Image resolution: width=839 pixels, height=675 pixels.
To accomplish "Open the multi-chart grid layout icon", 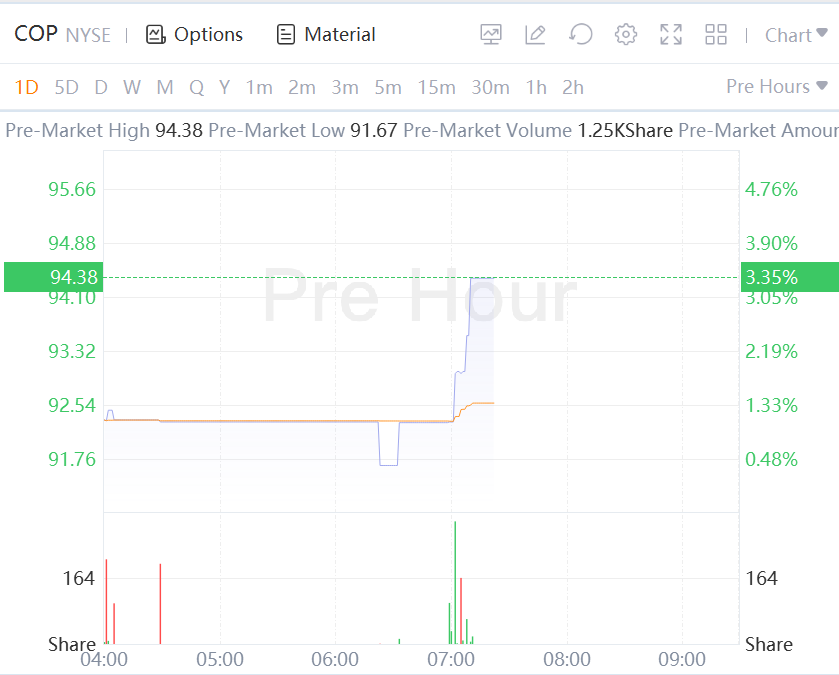I will click(x=716, y=35).
